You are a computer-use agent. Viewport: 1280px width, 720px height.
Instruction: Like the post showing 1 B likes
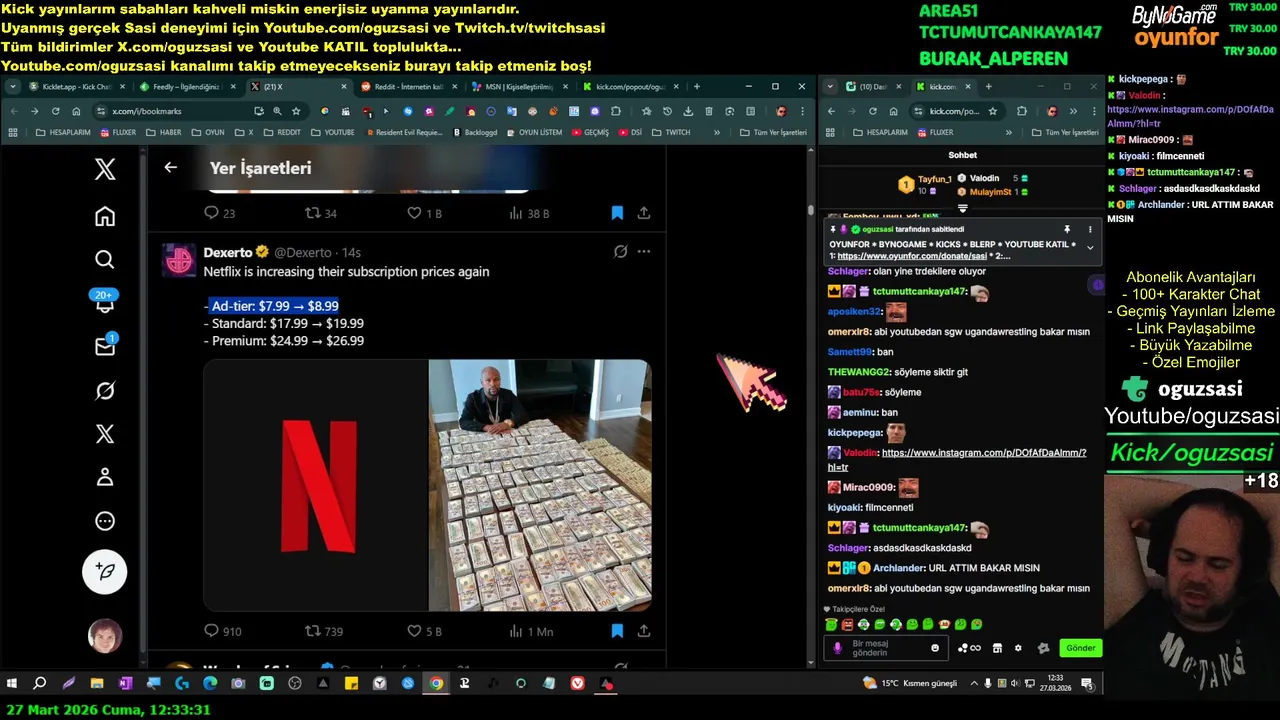pyautogui.click(x=424, y=213)
